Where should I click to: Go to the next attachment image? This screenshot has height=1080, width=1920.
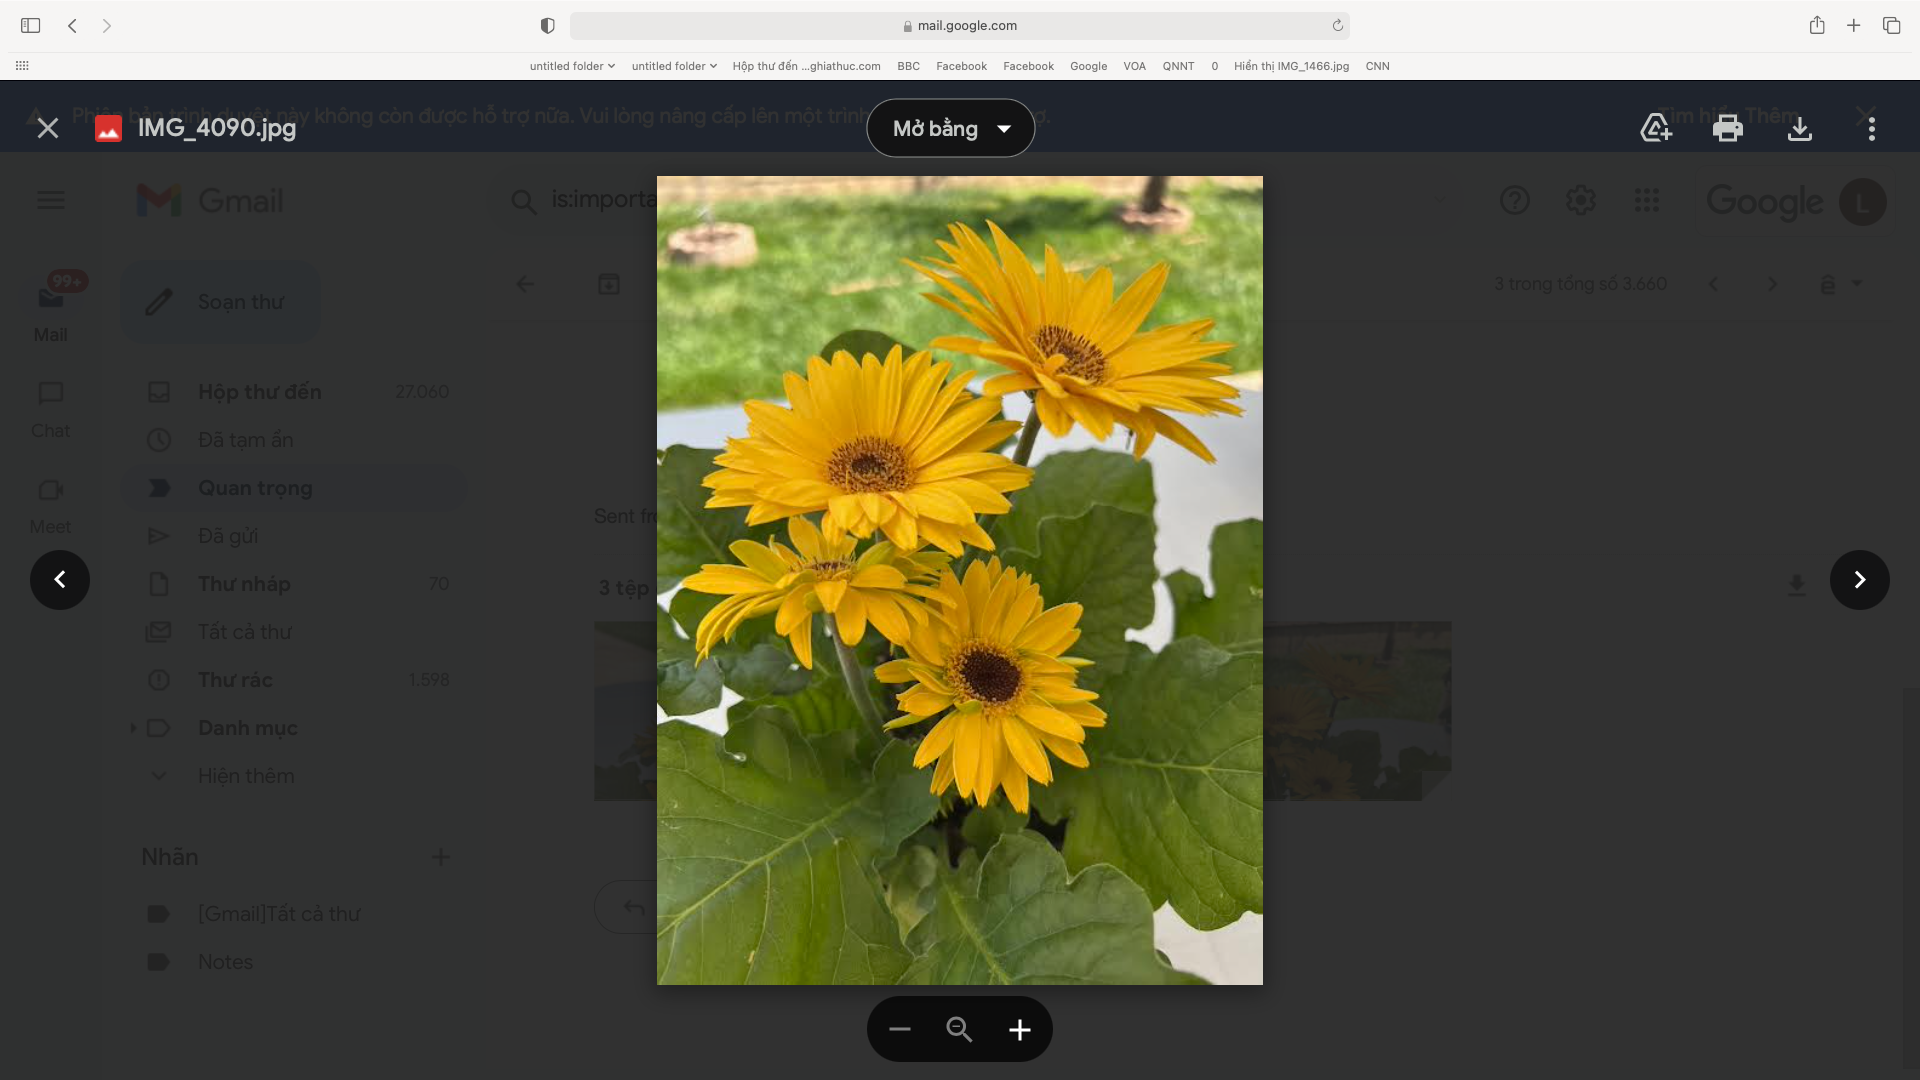tap(1859, 580)
